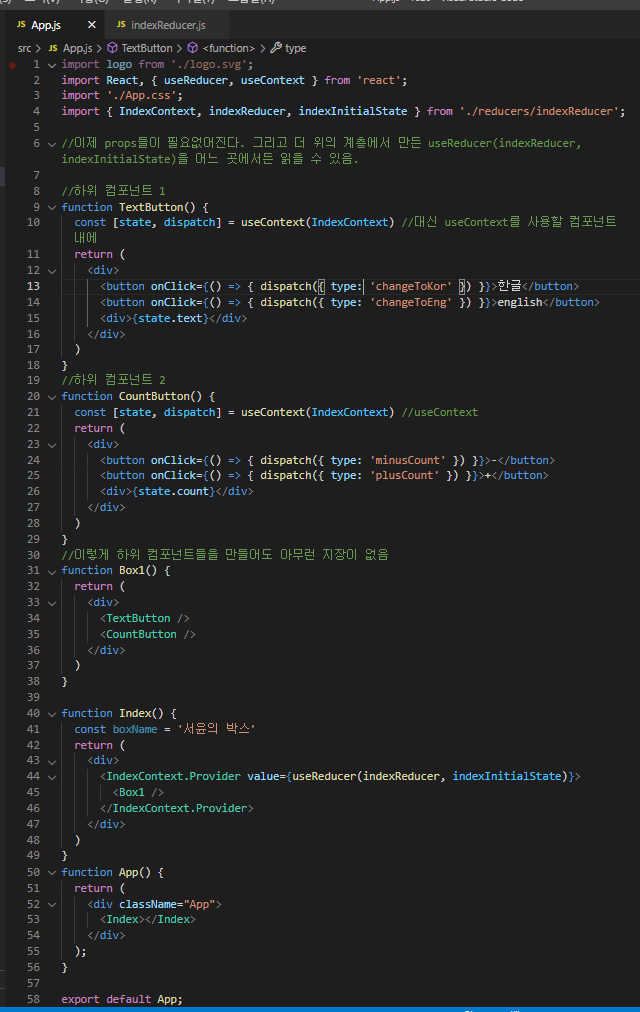Click the <Index></Index> tag on line 53
Viewport: 640px width, 1012px height.
148,919
